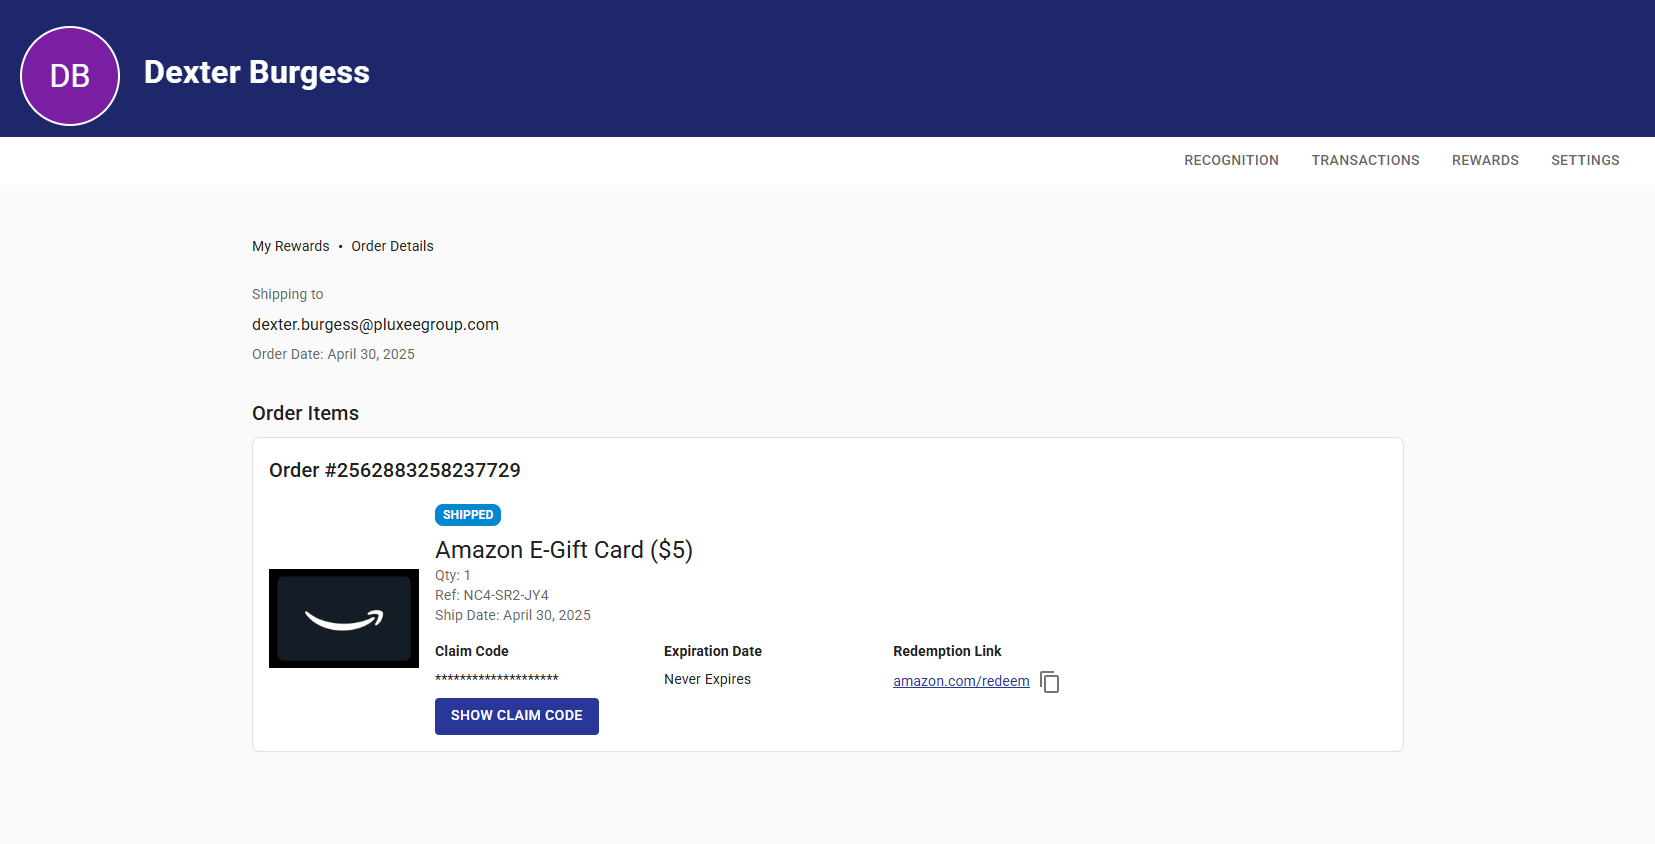Screen dimensions: 1655x844
Task: Go to the Settings tab
Action: tap(1585, 160)
